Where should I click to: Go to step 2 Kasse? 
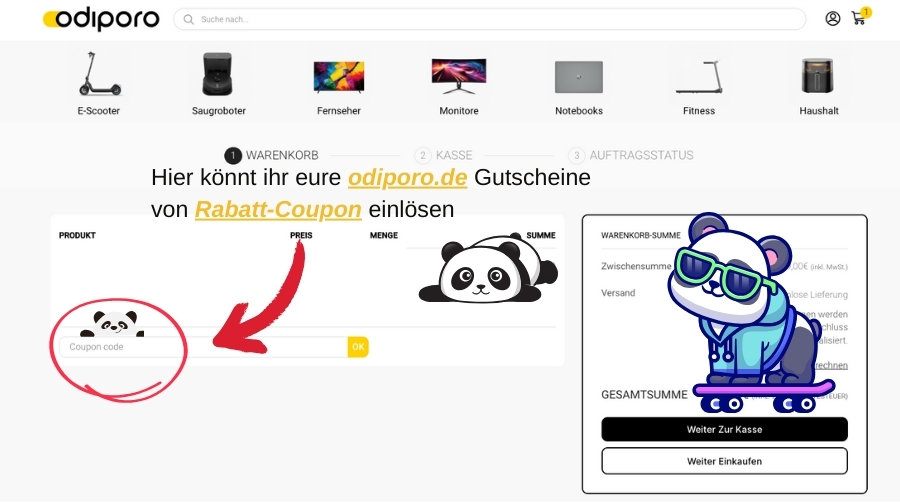point(444,155)
